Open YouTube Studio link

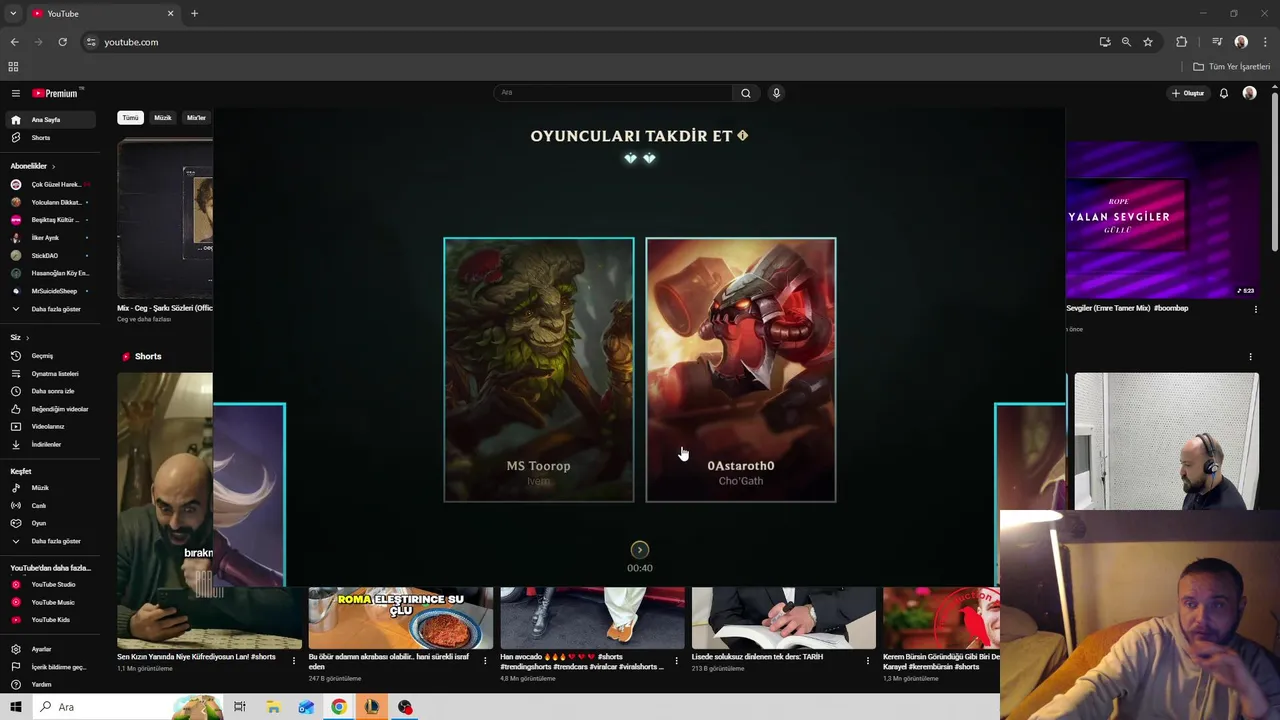pos(52,585)
